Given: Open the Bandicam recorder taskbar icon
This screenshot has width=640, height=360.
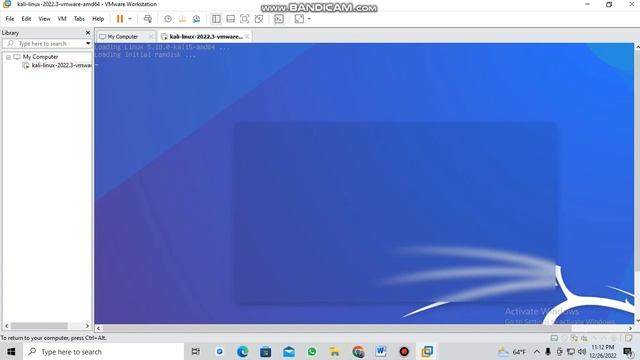Looking at the screenshot, I should click(x=404, y=351).
